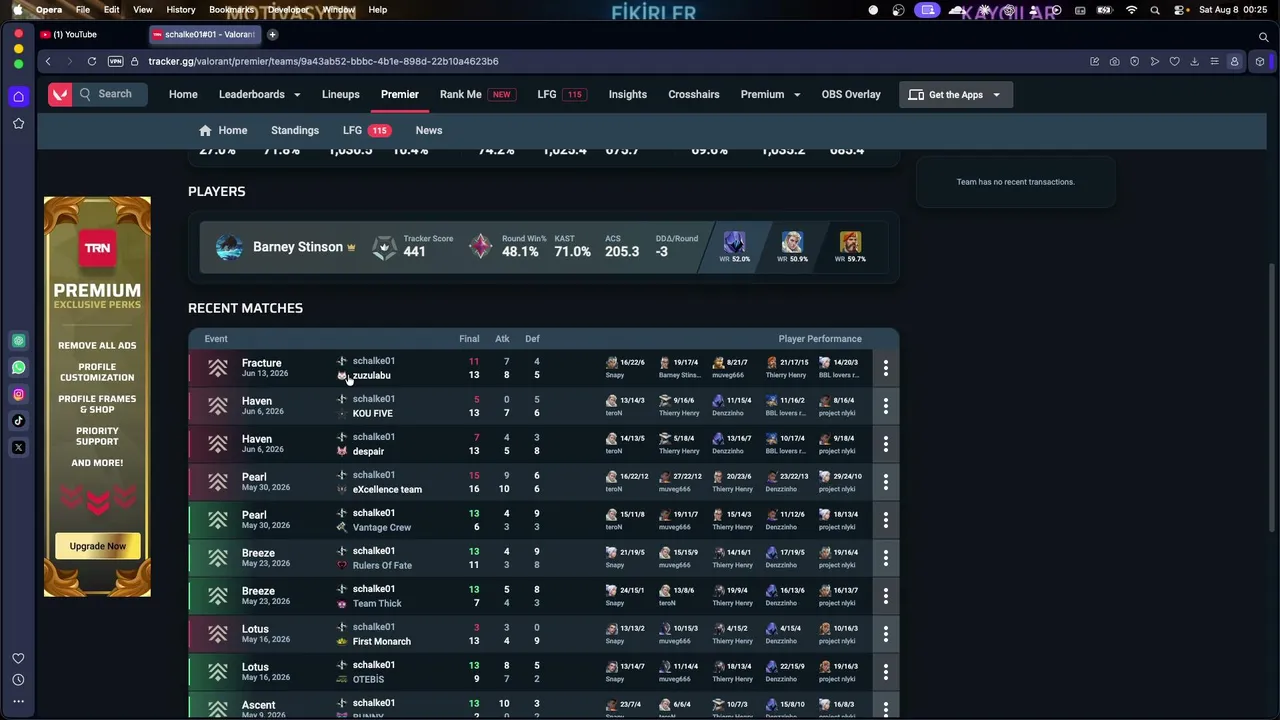Open options menu for the despair match
Image resolution: width=1280 pixels, height=720 pixels.
click(x=885, y=444)
